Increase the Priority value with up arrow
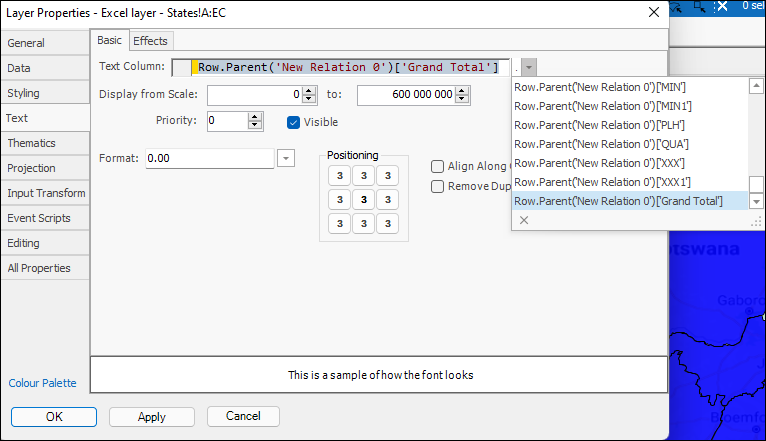Screen dimensions: 766x441 [255, 117]
